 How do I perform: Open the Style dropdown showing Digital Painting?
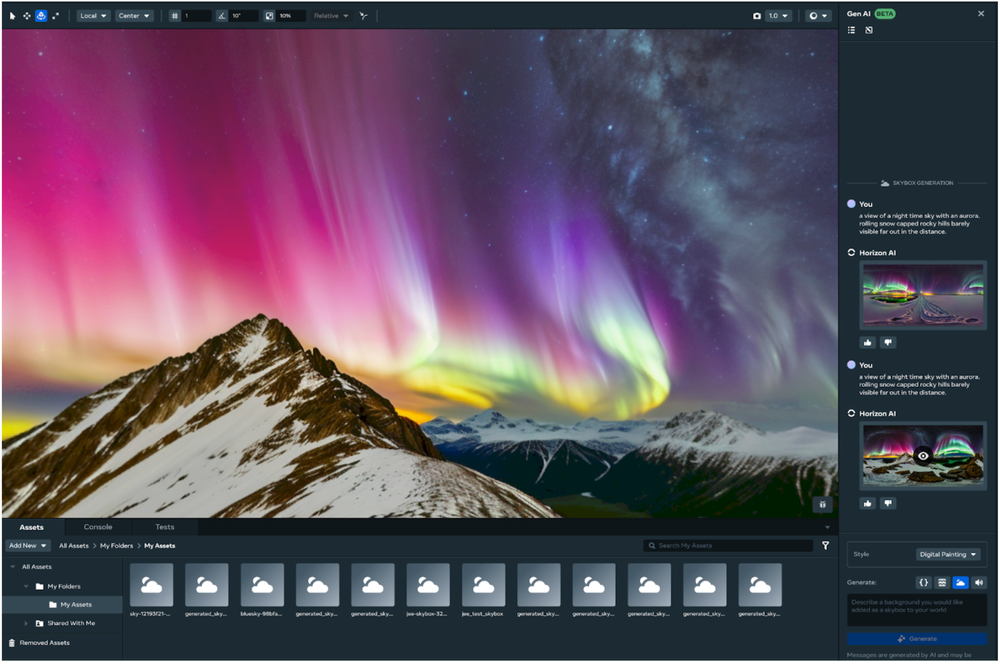coord(948,554)
